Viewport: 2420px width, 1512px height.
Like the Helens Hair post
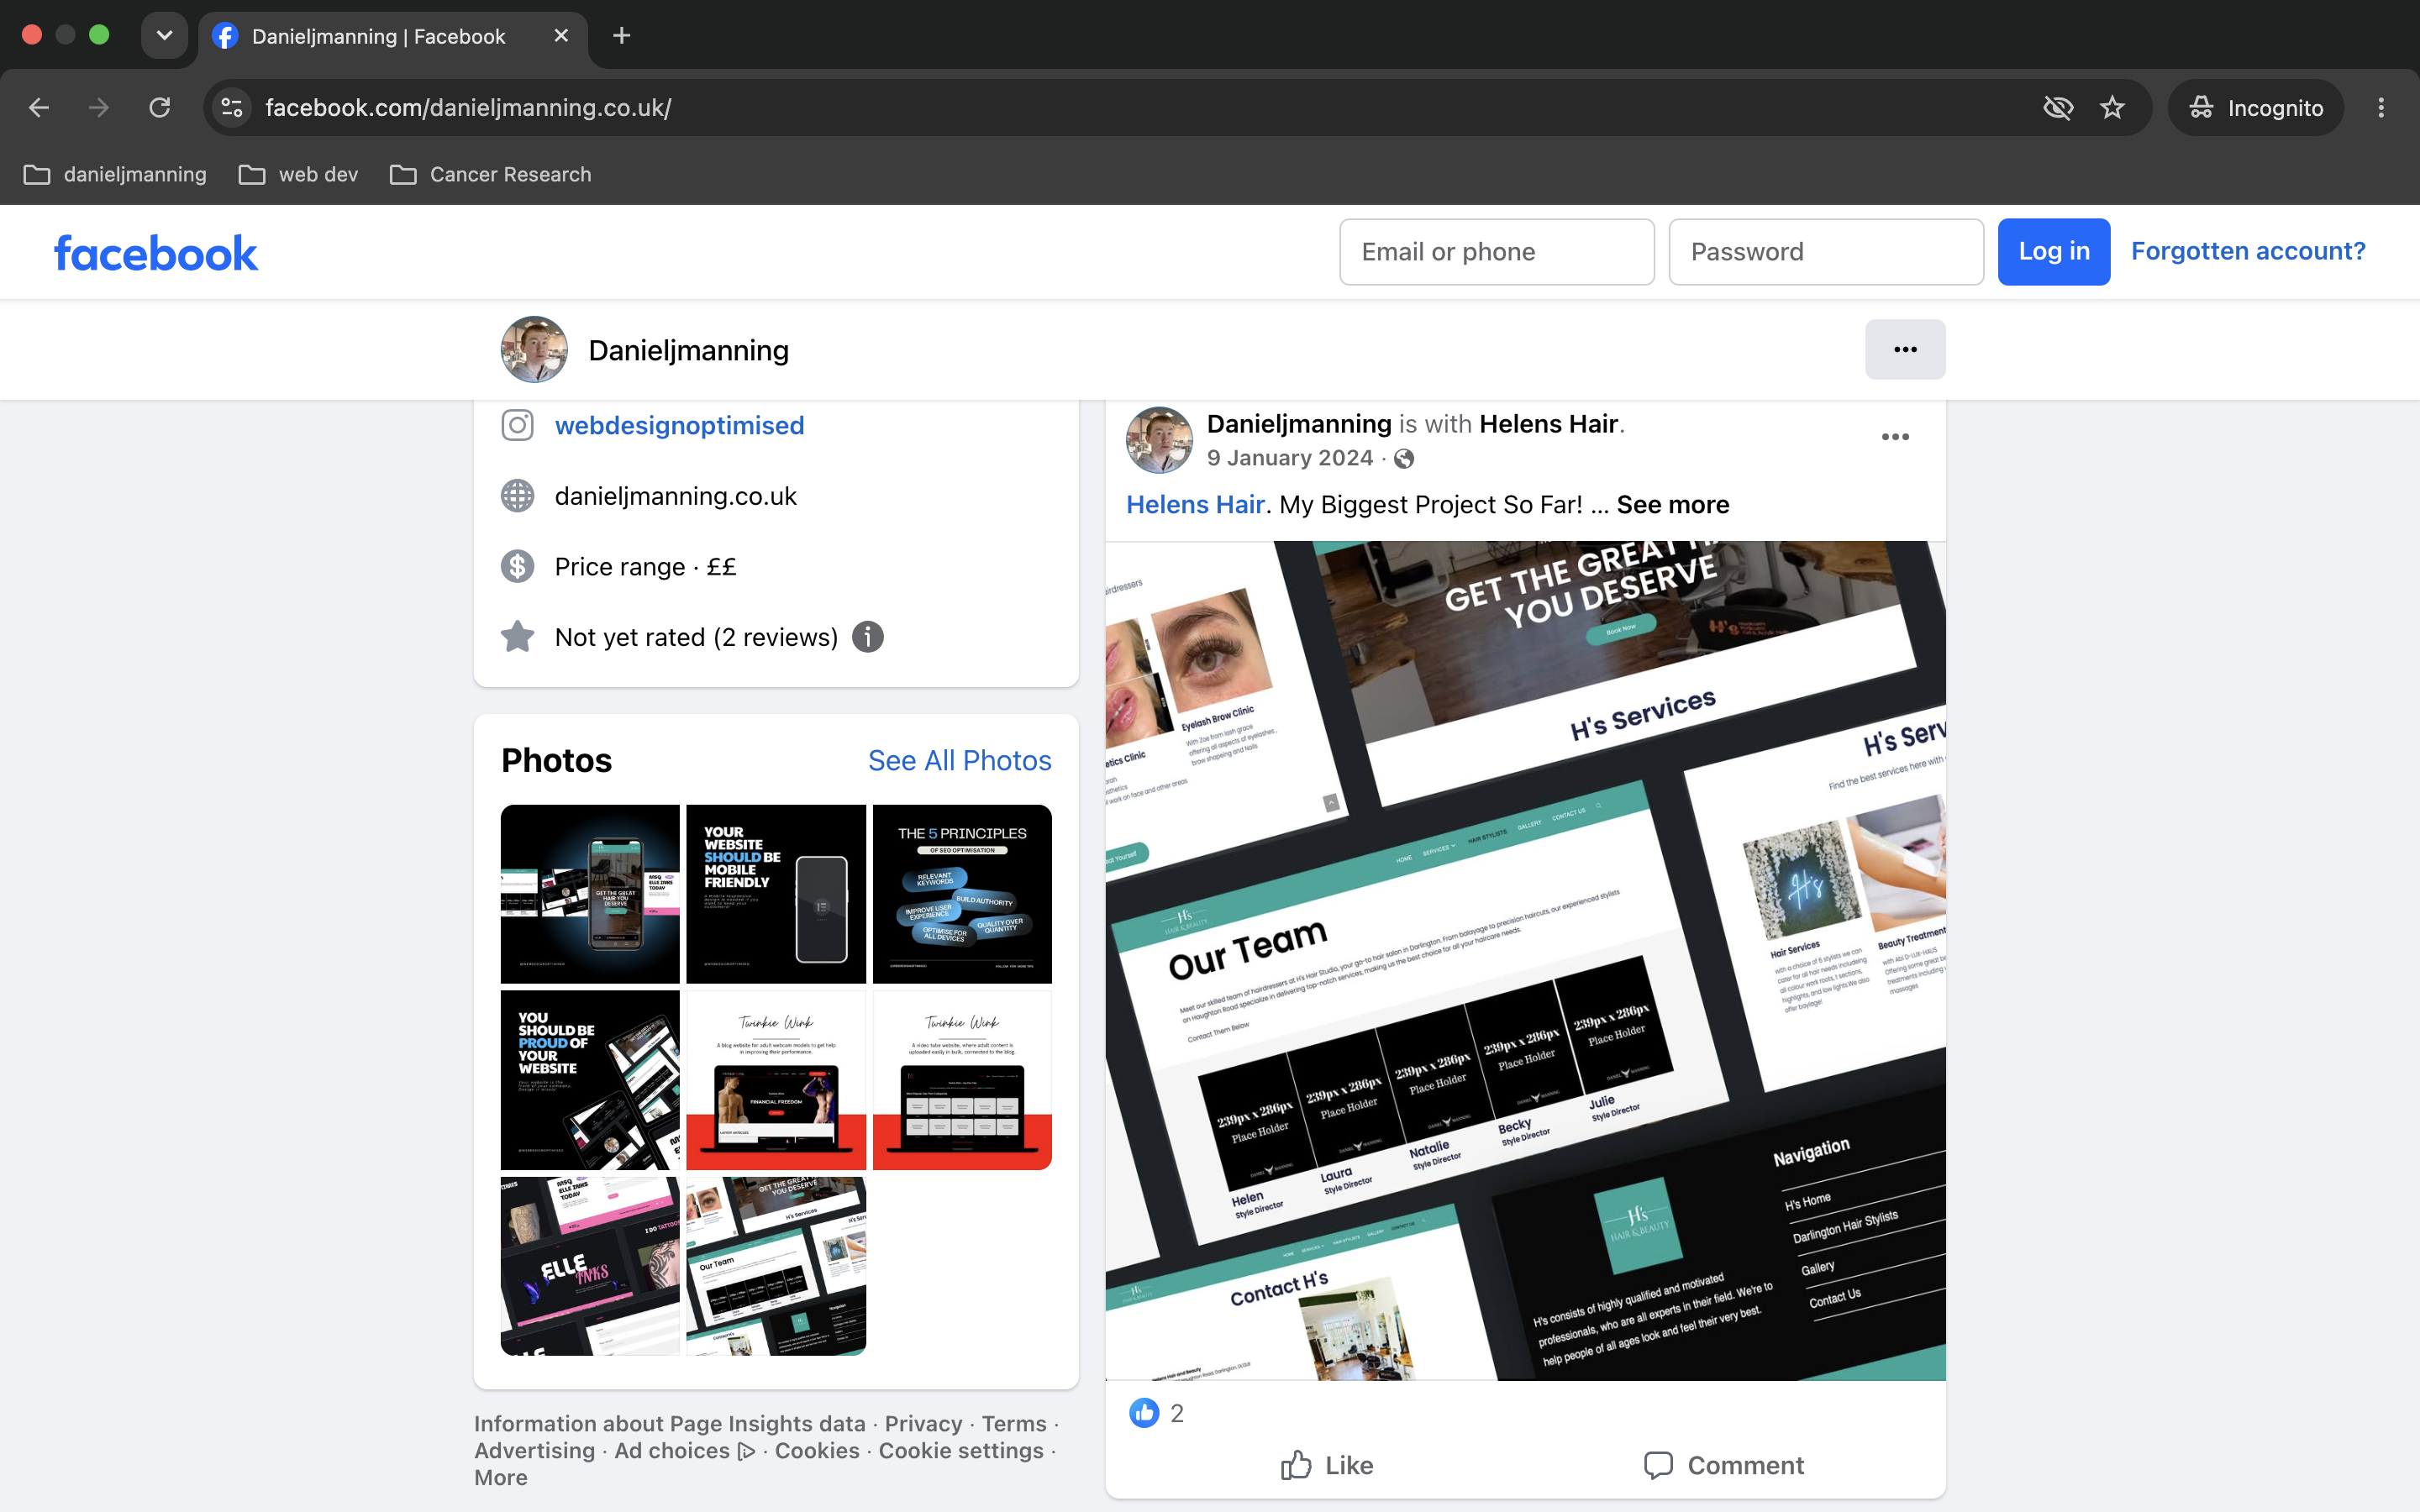(1326, 1465)
